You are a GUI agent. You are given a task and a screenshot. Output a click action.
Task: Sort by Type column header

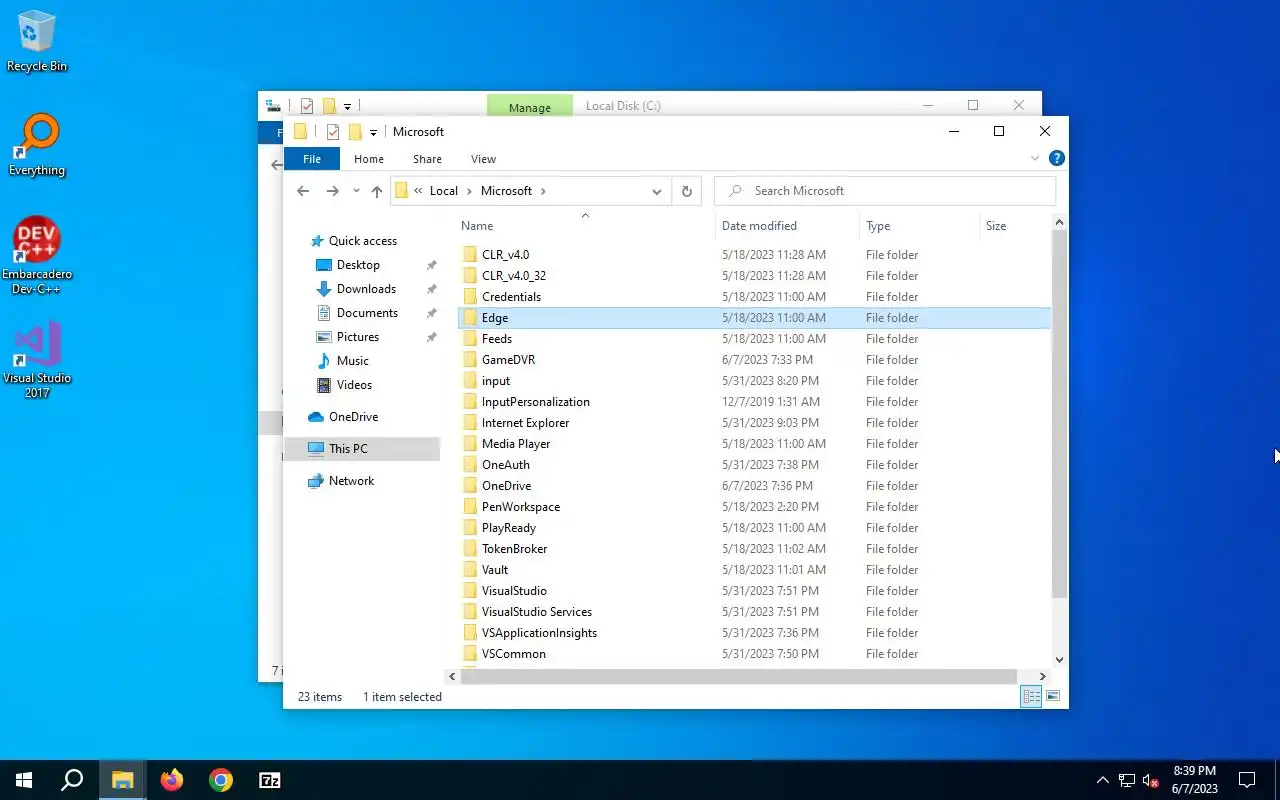tap(920, 226)
